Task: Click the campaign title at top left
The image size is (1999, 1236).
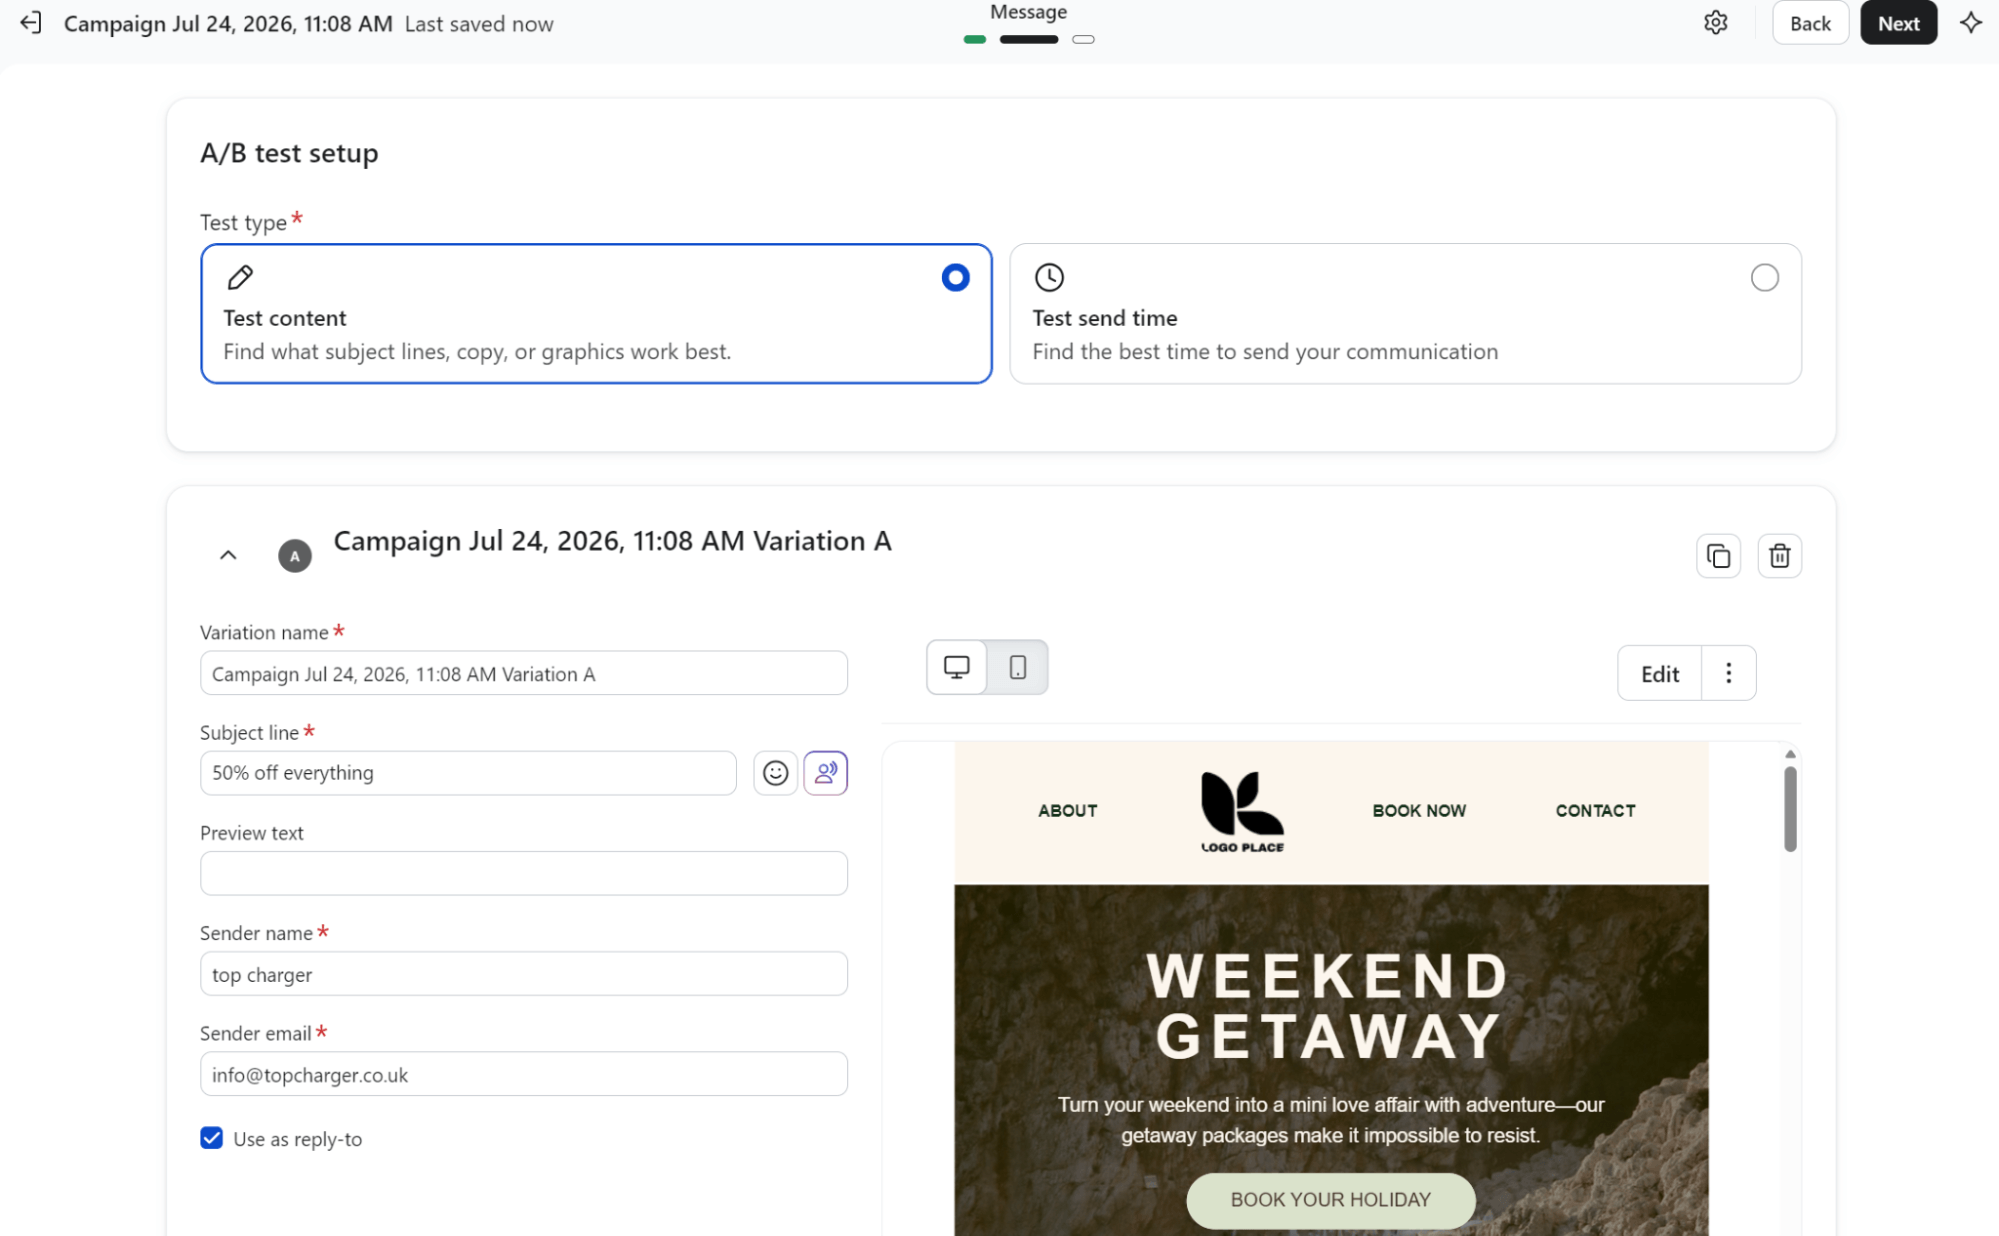Action: (x=228, y=24)
